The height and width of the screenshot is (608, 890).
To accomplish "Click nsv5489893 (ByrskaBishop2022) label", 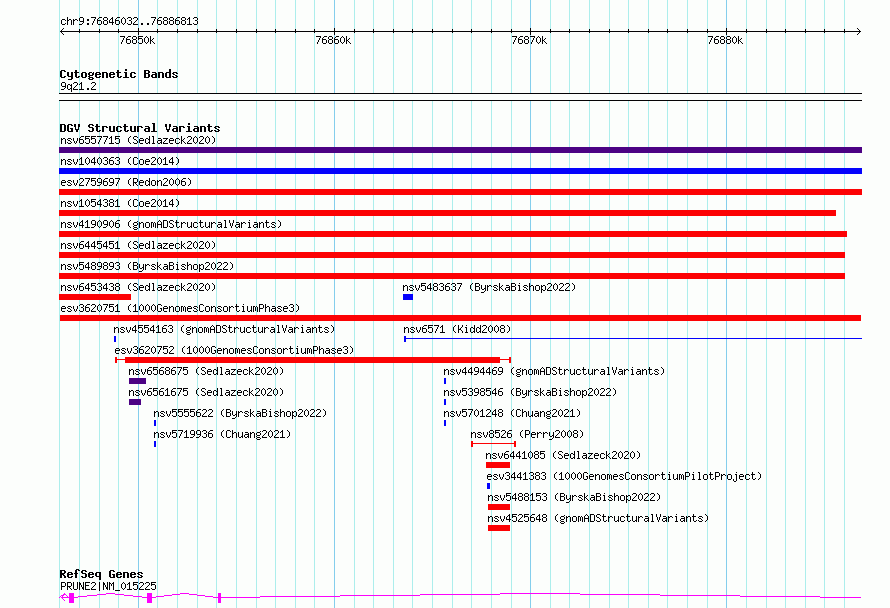I will coord(147,266).
